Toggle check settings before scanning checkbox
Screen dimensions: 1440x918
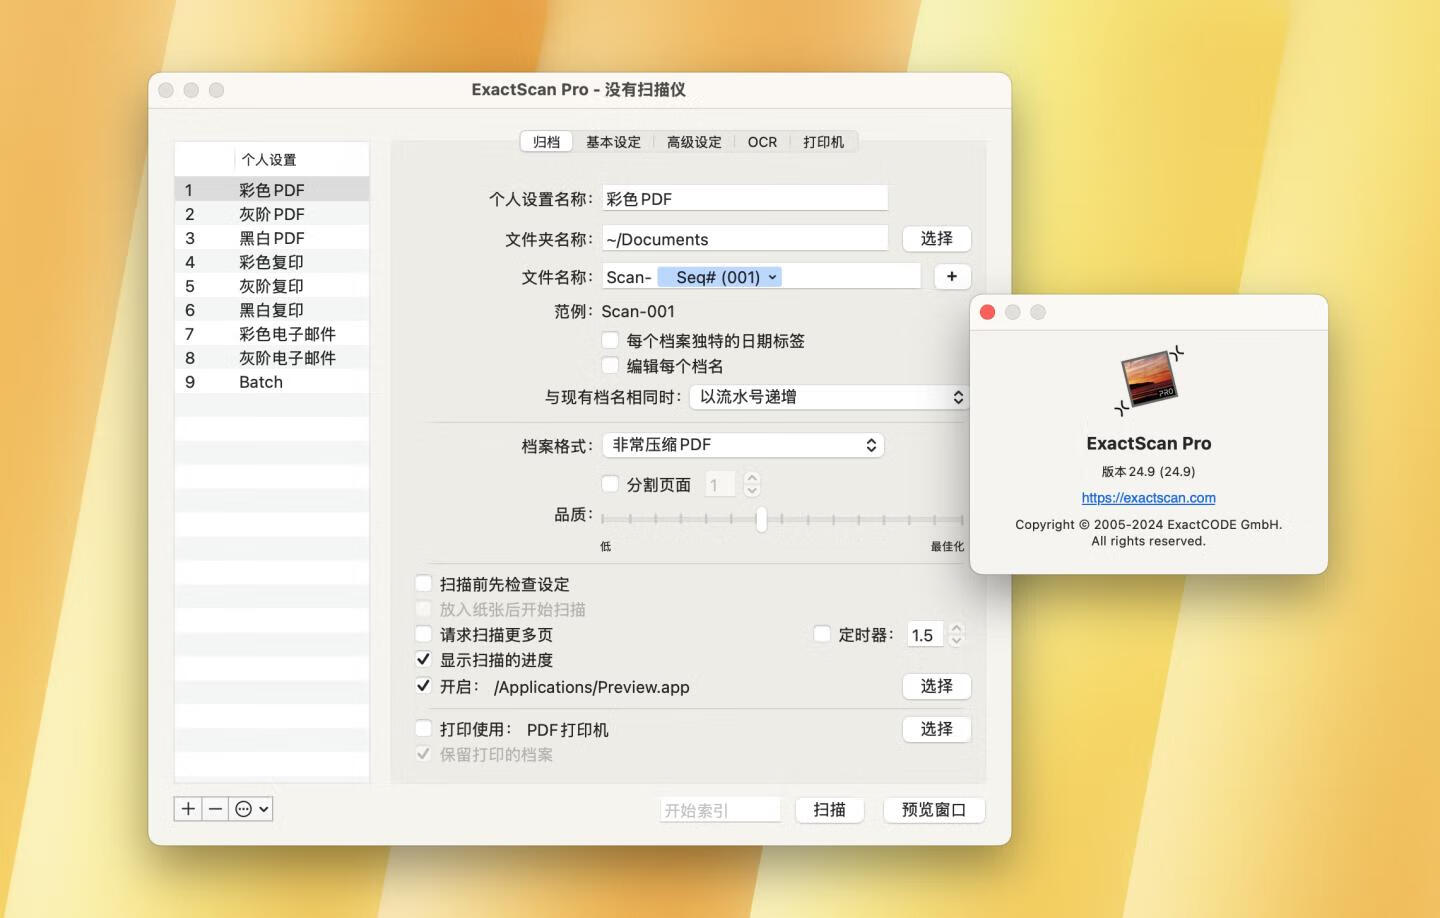(424, 584)
